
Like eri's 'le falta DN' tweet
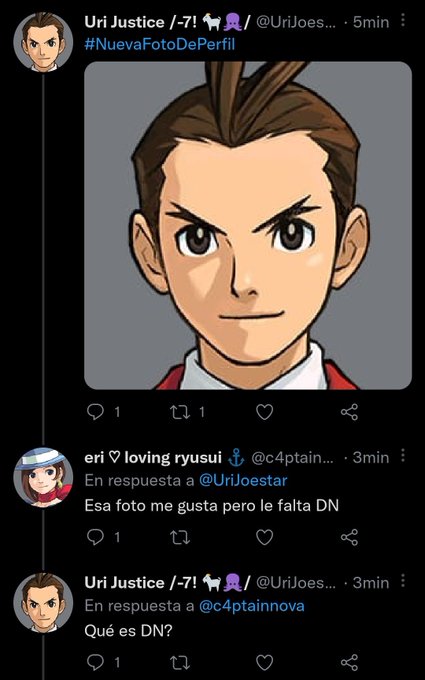click(264, 537)
